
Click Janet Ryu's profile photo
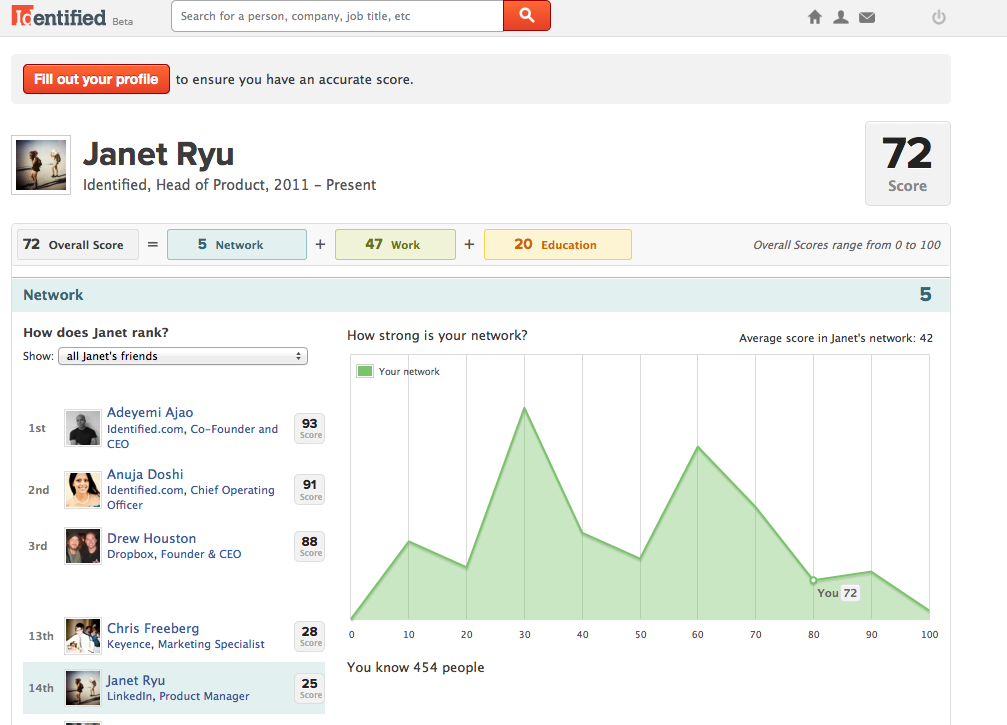tap(41, 165)
